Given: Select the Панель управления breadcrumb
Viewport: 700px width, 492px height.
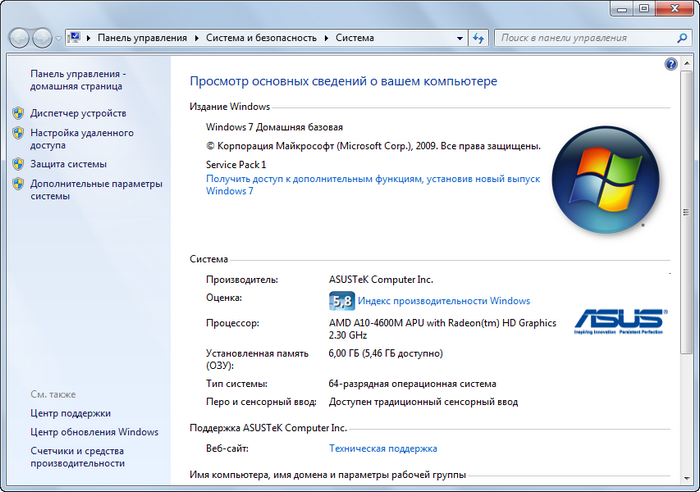Looking at the screenshot, I should 142,38.
